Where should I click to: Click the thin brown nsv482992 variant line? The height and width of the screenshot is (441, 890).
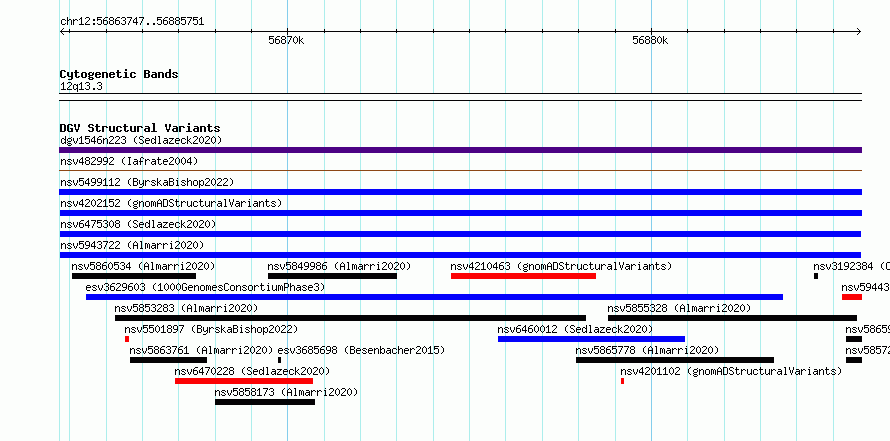click(460, 170)
